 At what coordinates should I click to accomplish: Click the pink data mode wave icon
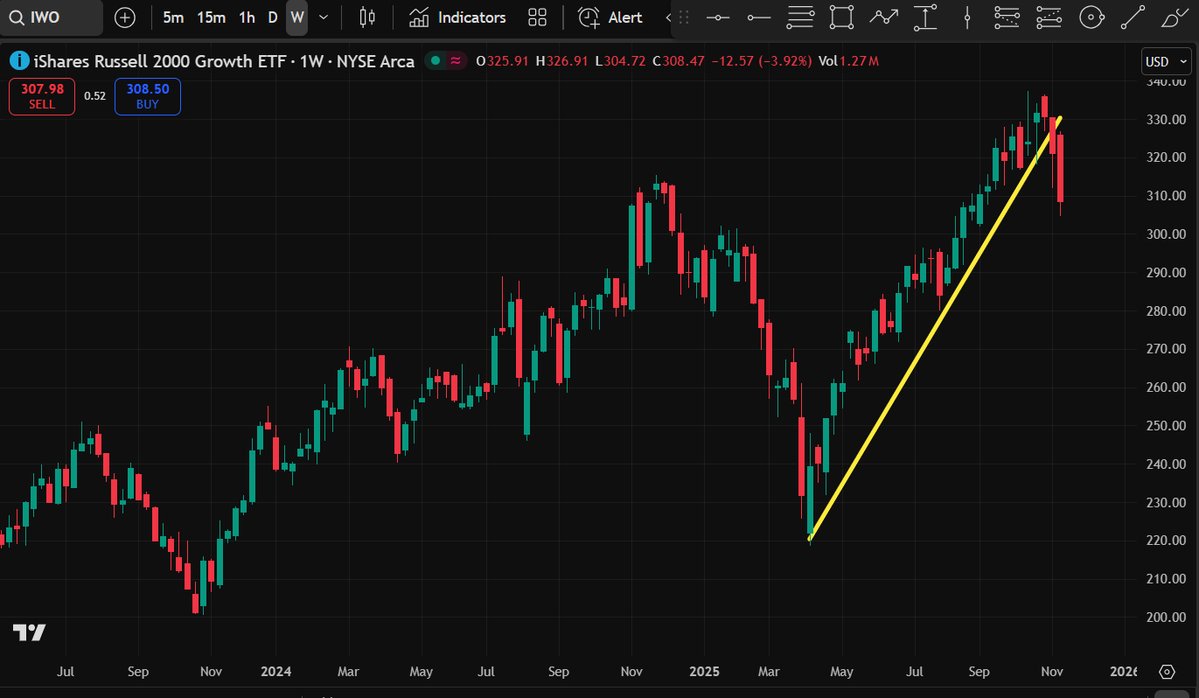coord(456,60)
